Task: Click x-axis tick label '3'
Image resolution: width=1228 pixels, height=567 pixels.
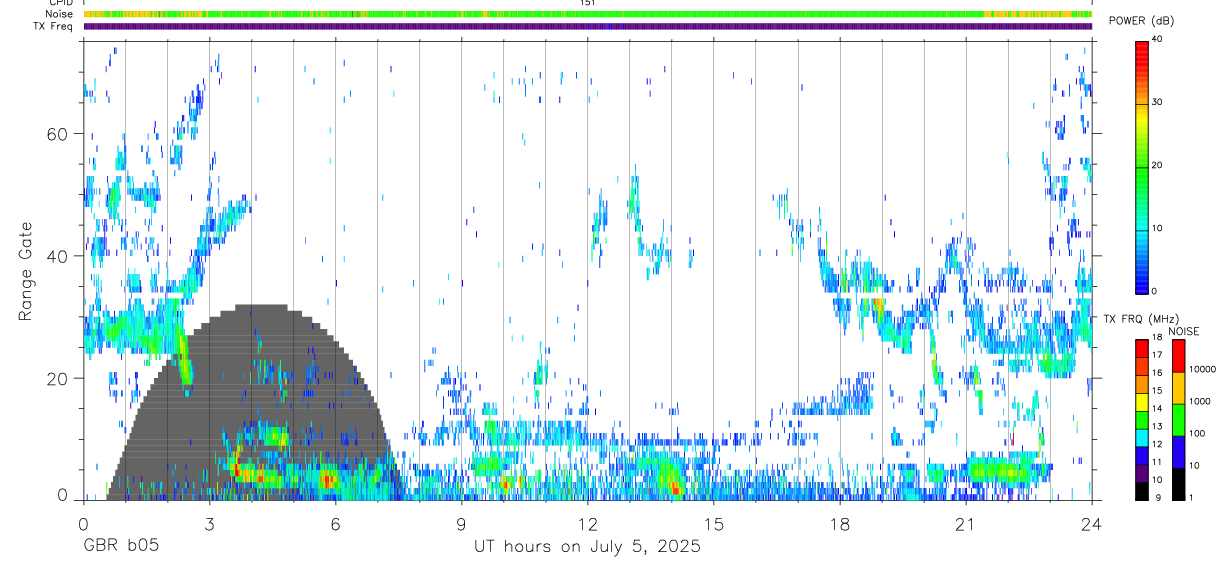Action: (x=209, y=523)
